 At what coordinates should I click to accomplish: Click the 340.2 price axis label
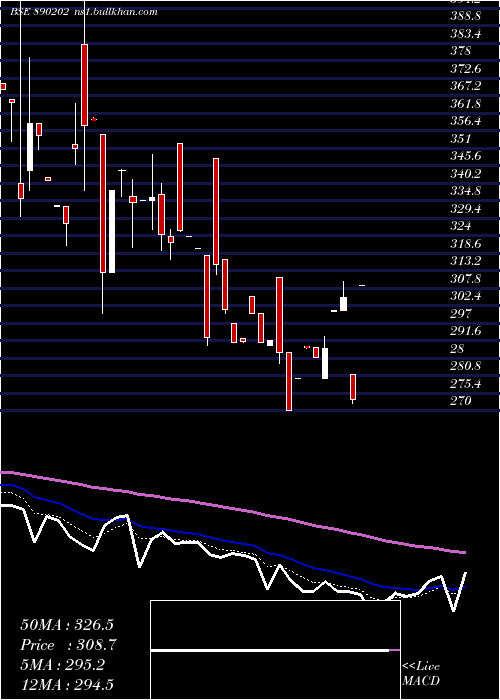coord(466,174)
